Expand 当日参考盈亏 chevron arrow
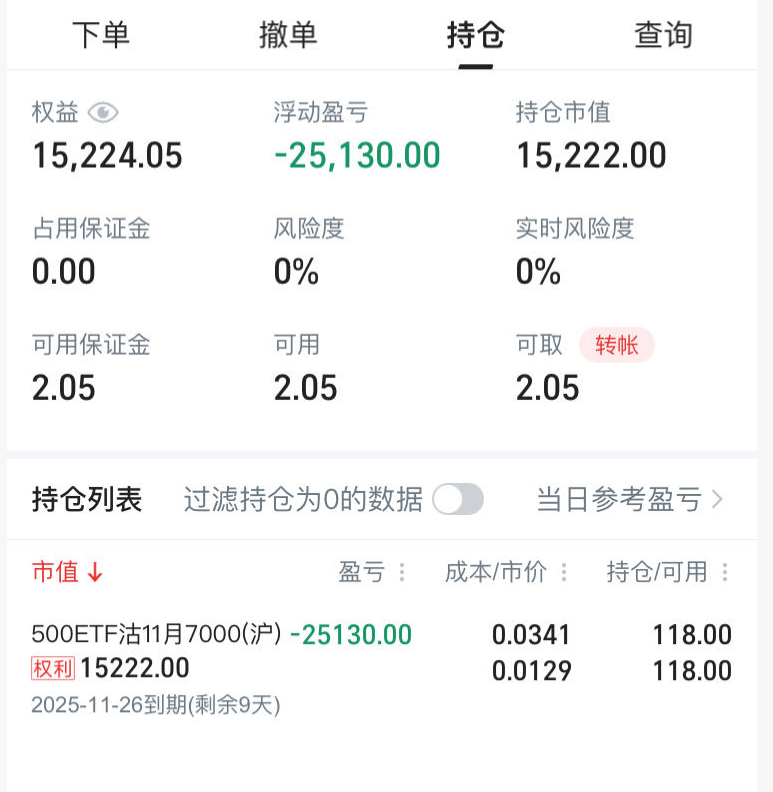The height and width of the screenshot is (792, 773). point(717,499)
